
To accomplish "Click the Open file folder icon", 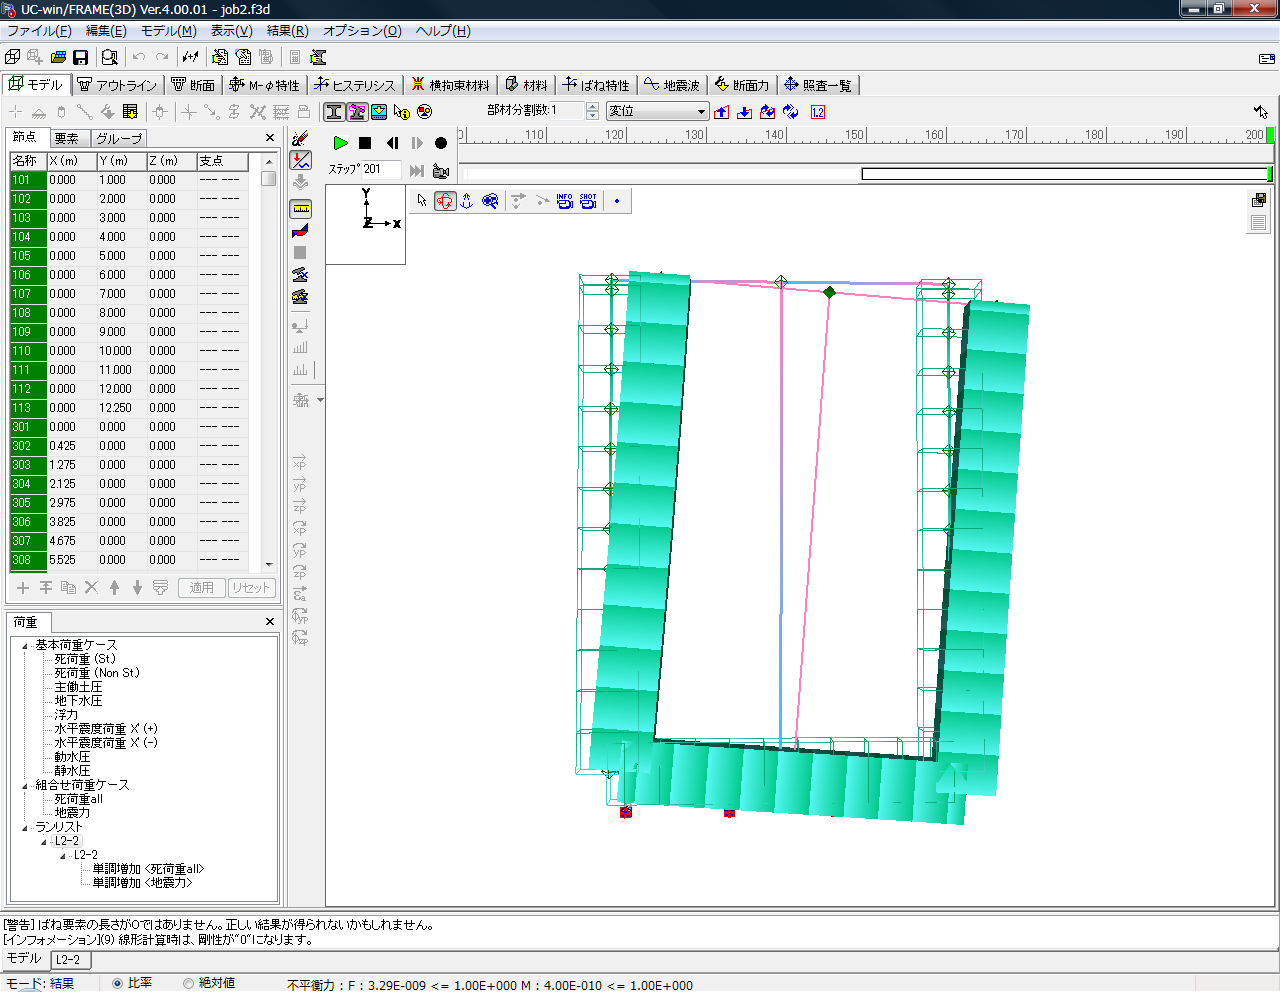I will (x=58, y=58).
